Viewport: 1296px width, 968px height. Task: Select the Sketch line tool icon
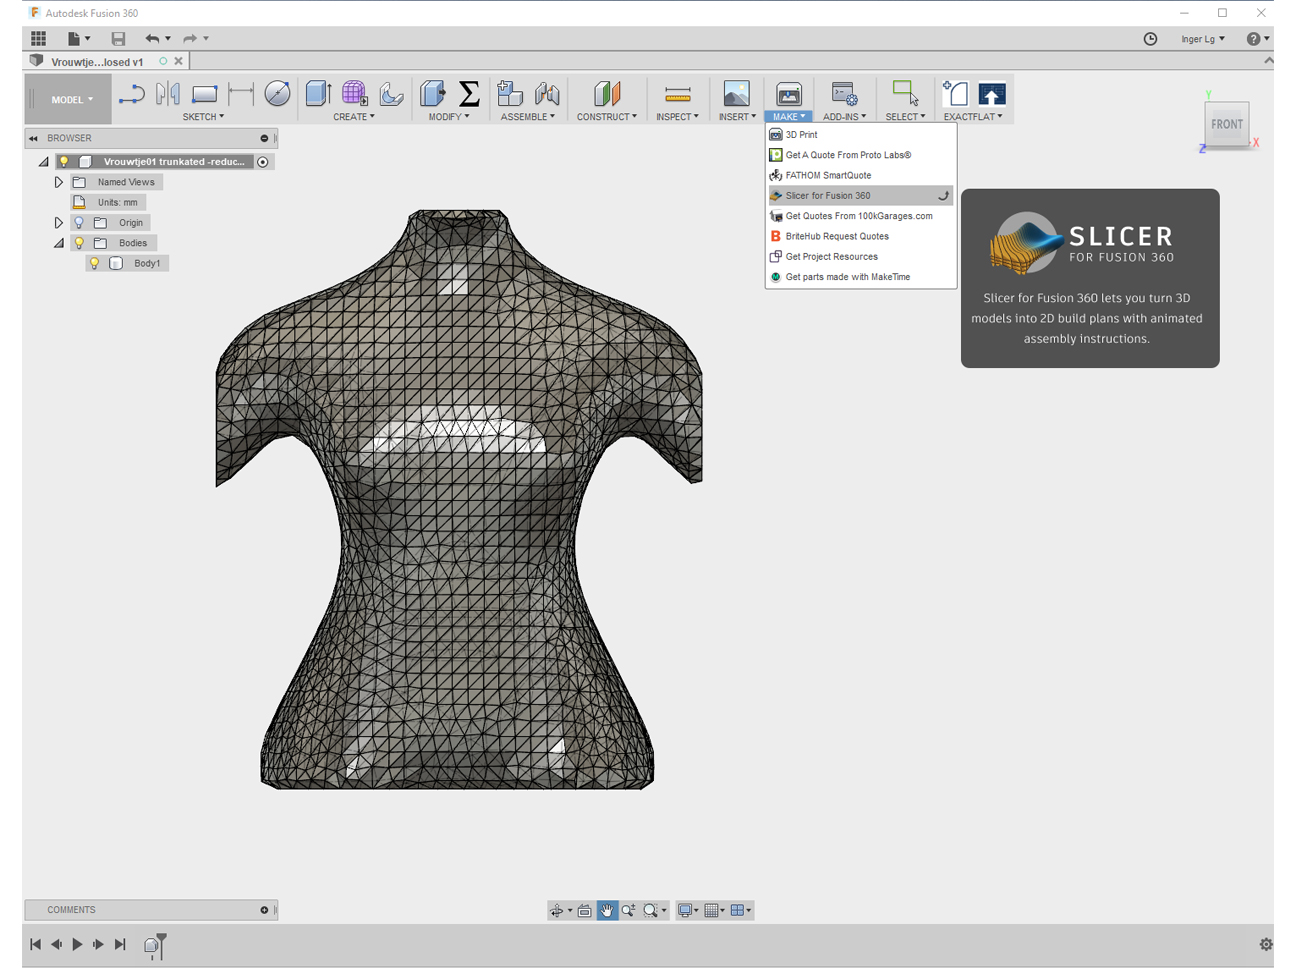tap(131, 94)
